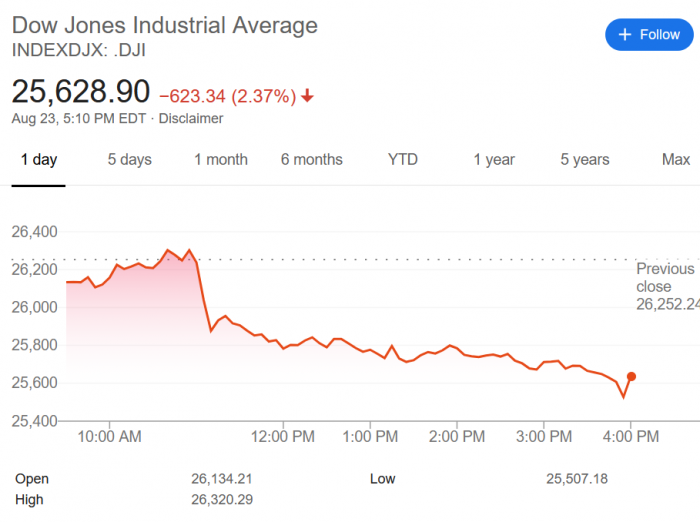
Task: Open the 5 years tab
Action: (585, 160)
